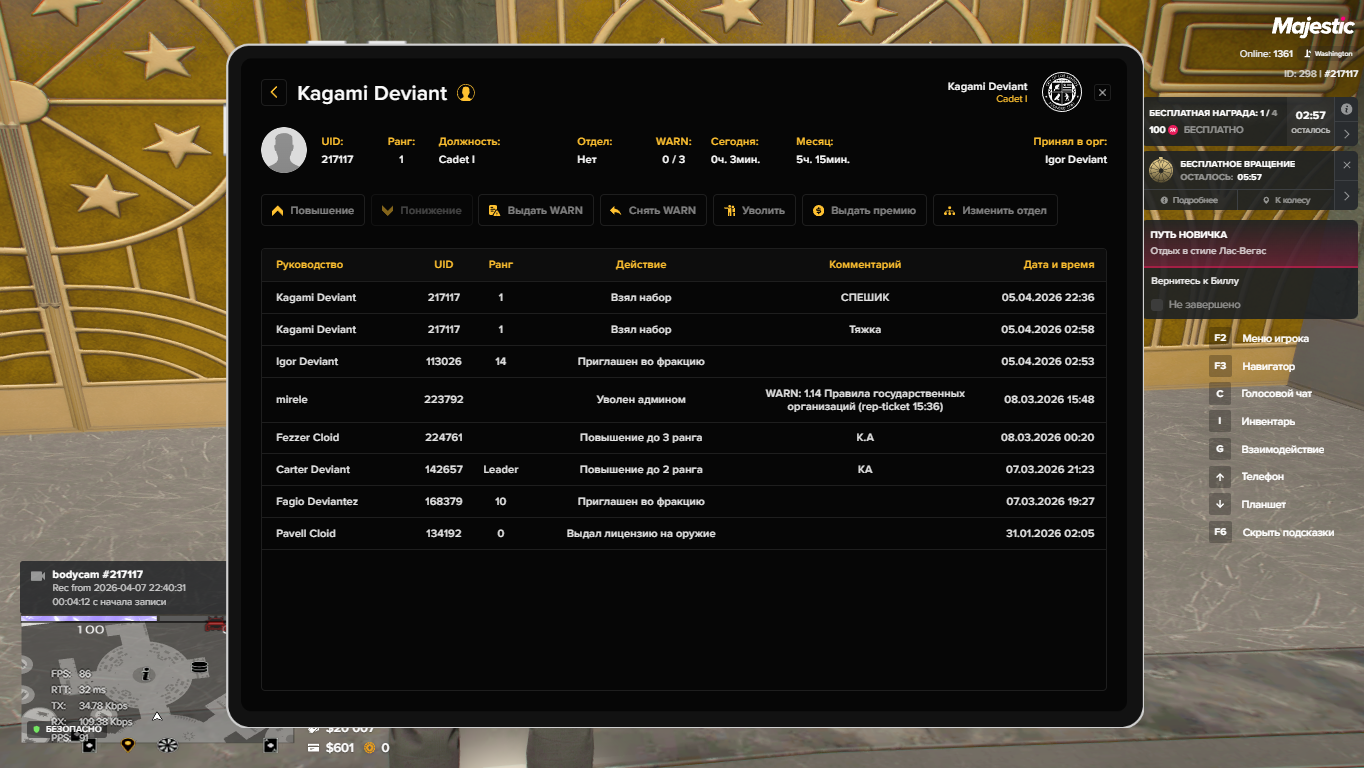Close the free spin notification

coord(1346,165)
